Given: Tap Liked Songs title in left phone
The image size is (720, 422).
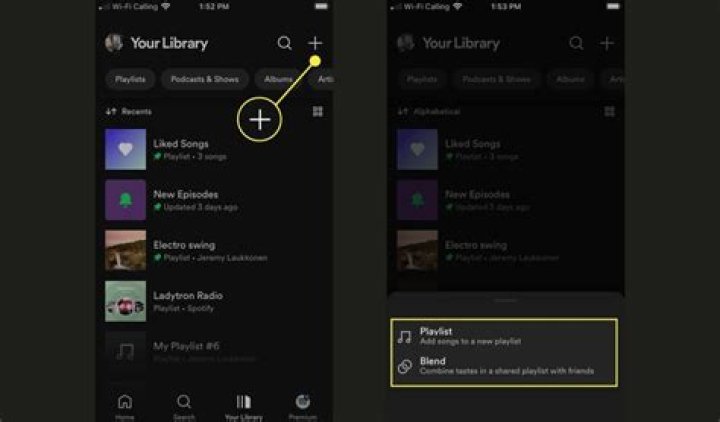Looking at the screenshot, I should (181, 144).
